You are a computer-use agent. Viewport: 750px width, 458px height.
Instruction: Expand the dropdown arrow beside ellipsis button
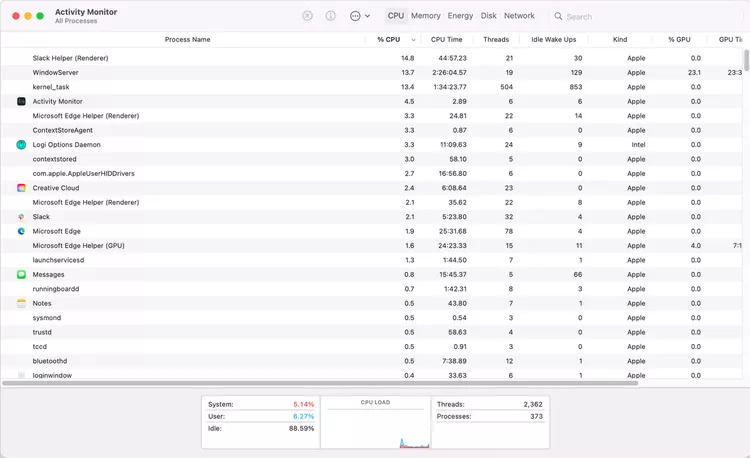(367, 16)
